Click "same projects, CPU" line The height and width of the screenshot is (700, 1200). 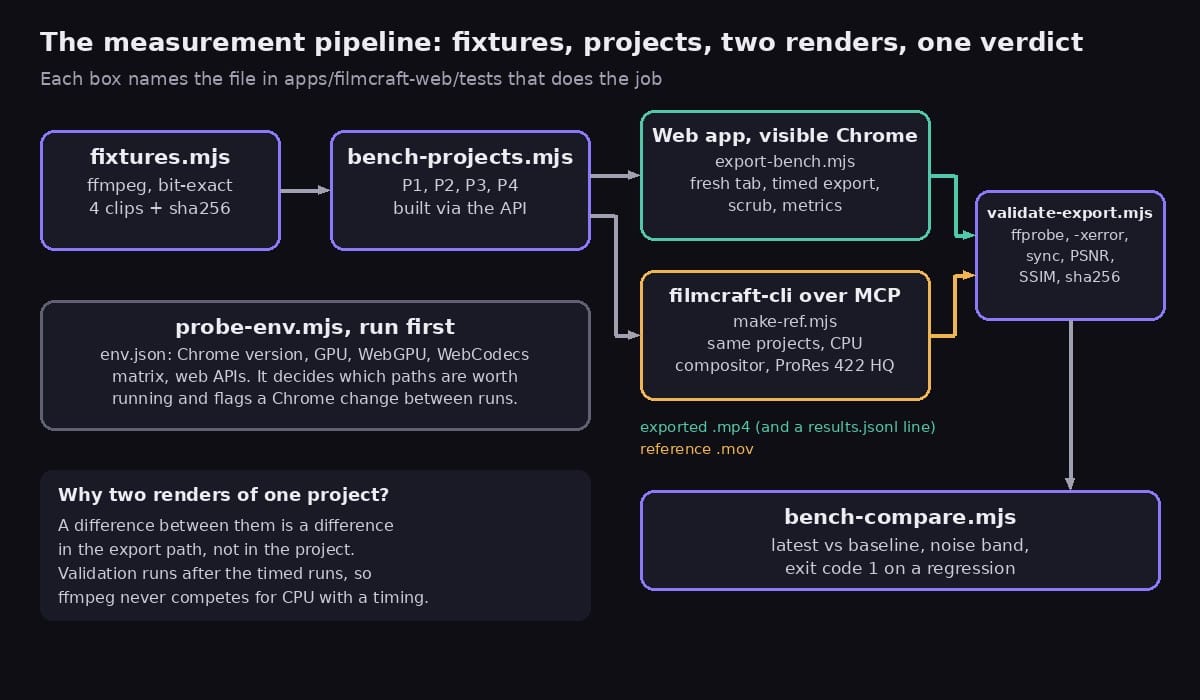point(785,343)
